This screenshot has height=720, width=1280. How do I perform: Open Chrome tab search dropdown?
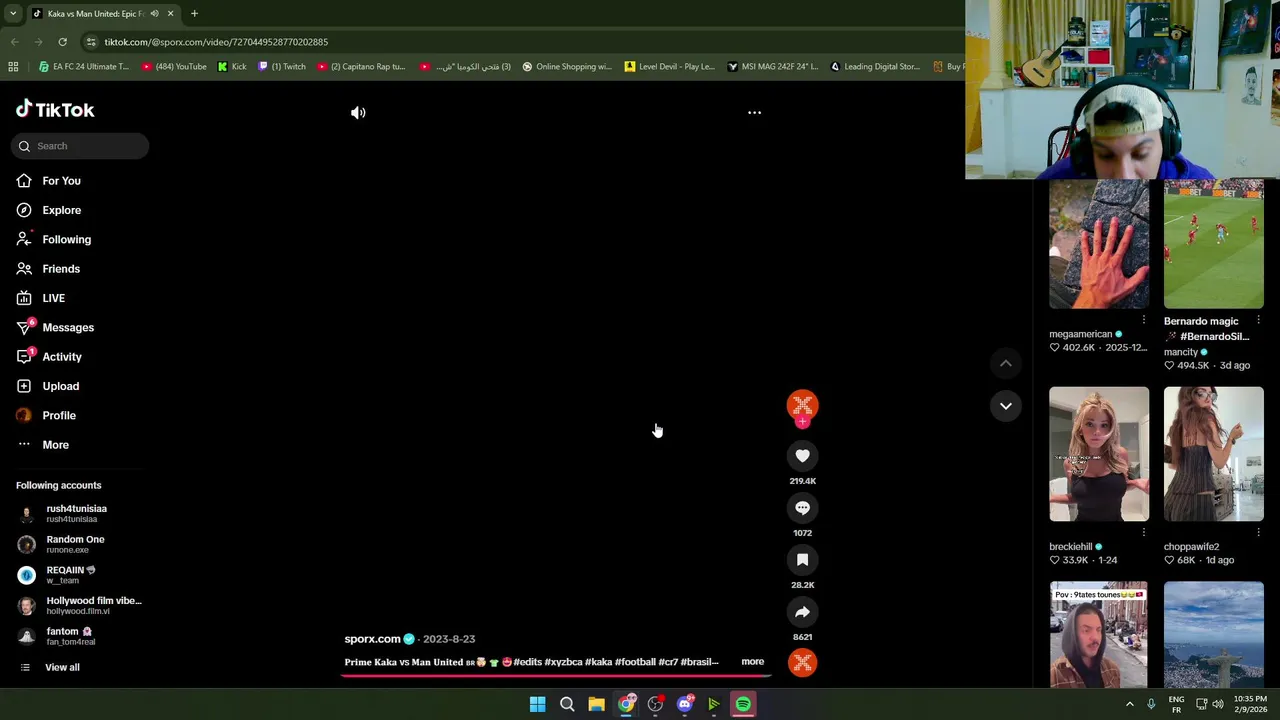click(x=12, y=14)
